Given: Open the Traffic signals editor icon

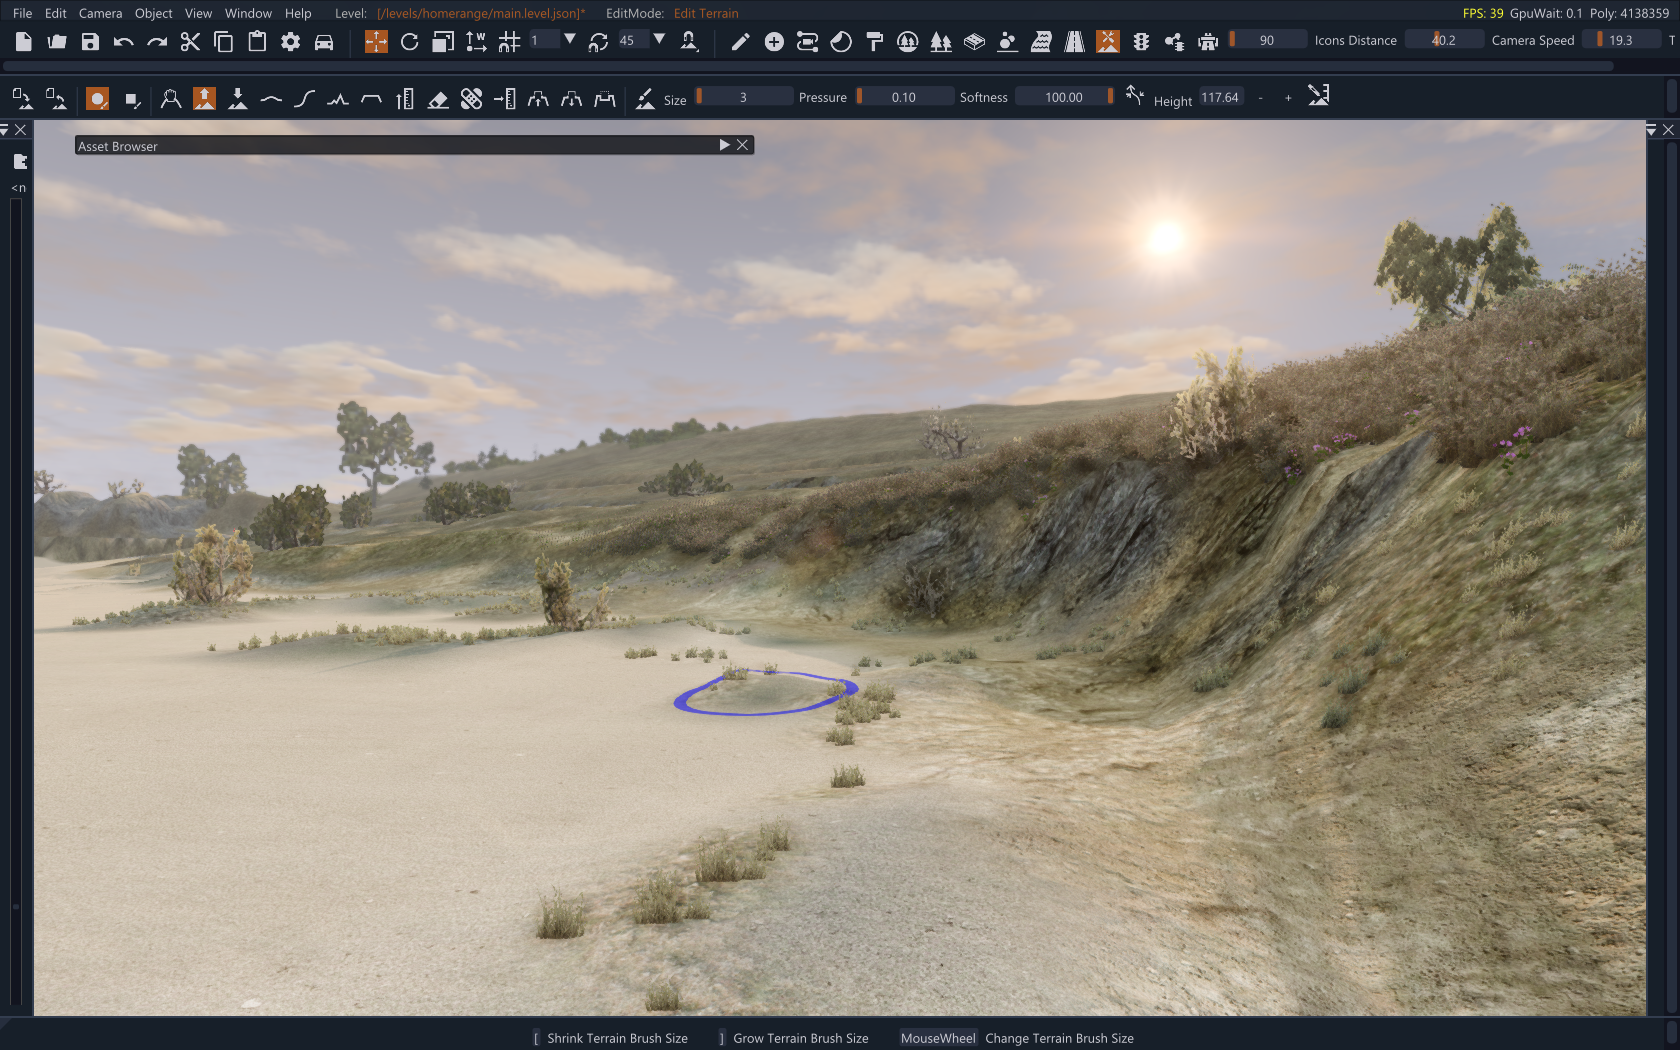Looking at the screenshot, I should coord(1141,41).
